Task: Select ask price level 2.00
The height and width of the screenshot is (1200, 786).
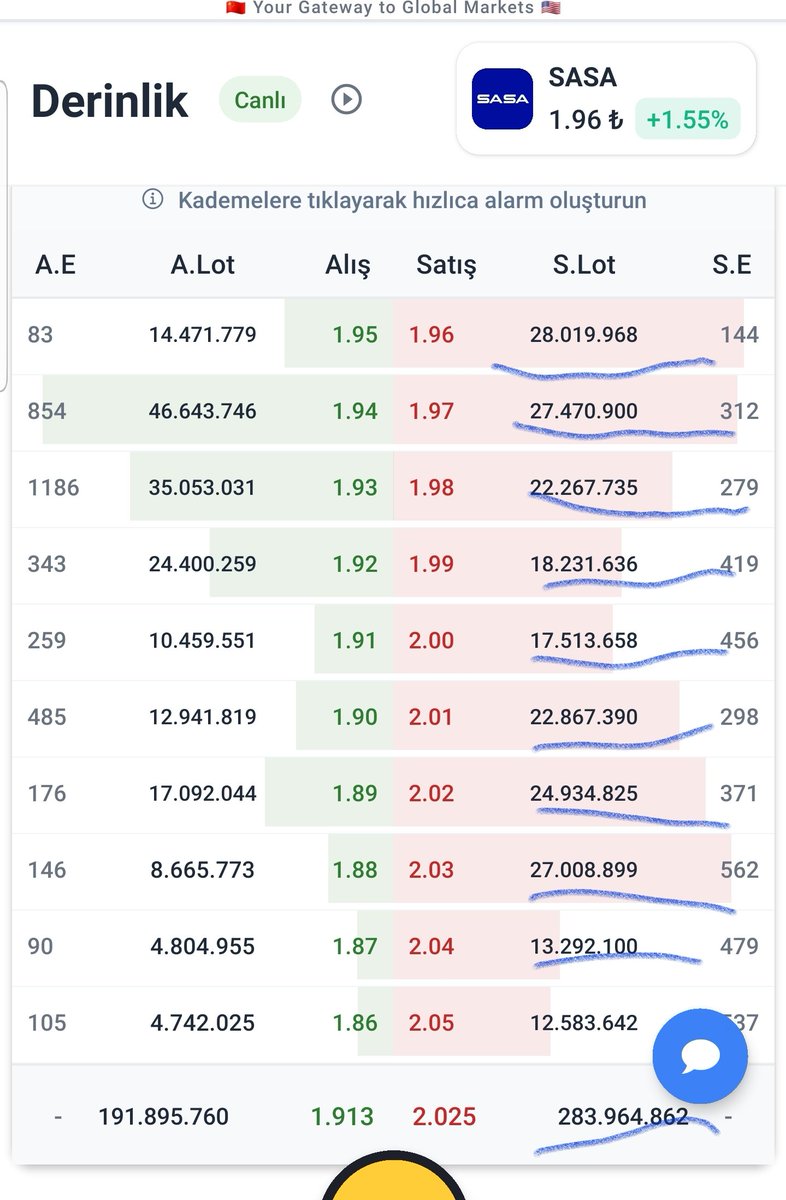Action: coord(432,641)
